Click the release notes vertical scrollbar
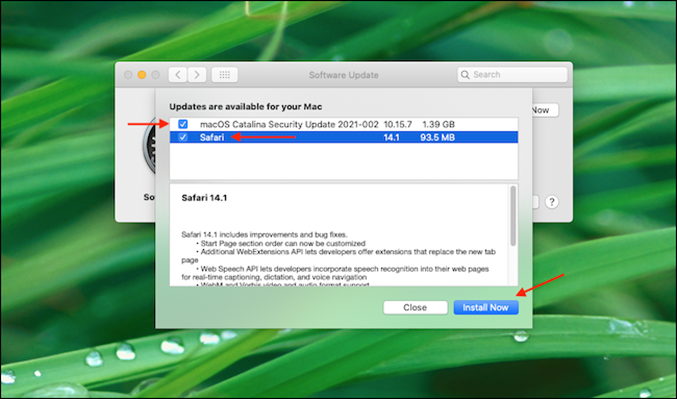Viewport: 677px width, 399px height. pyautogui.click(x=513, y=216)
